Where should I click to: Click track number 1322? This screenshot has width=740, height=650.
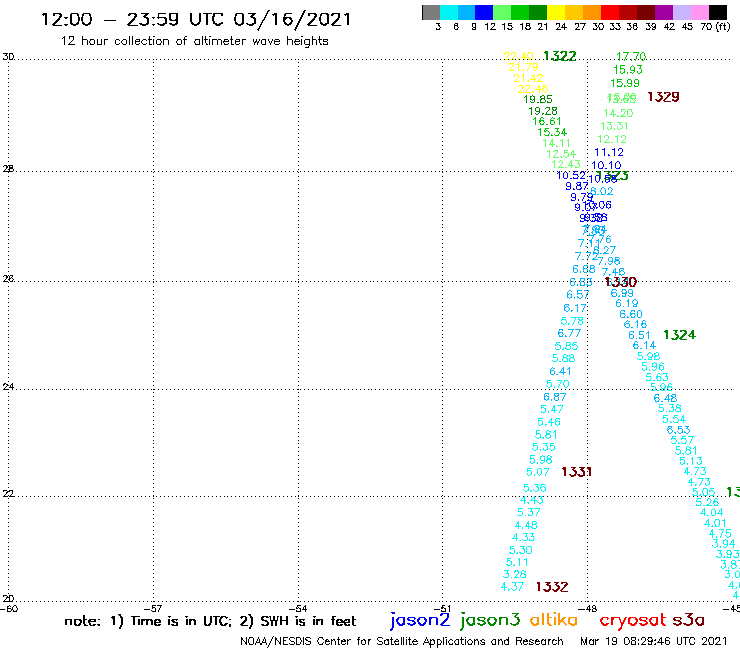click(x=560, y=56)
